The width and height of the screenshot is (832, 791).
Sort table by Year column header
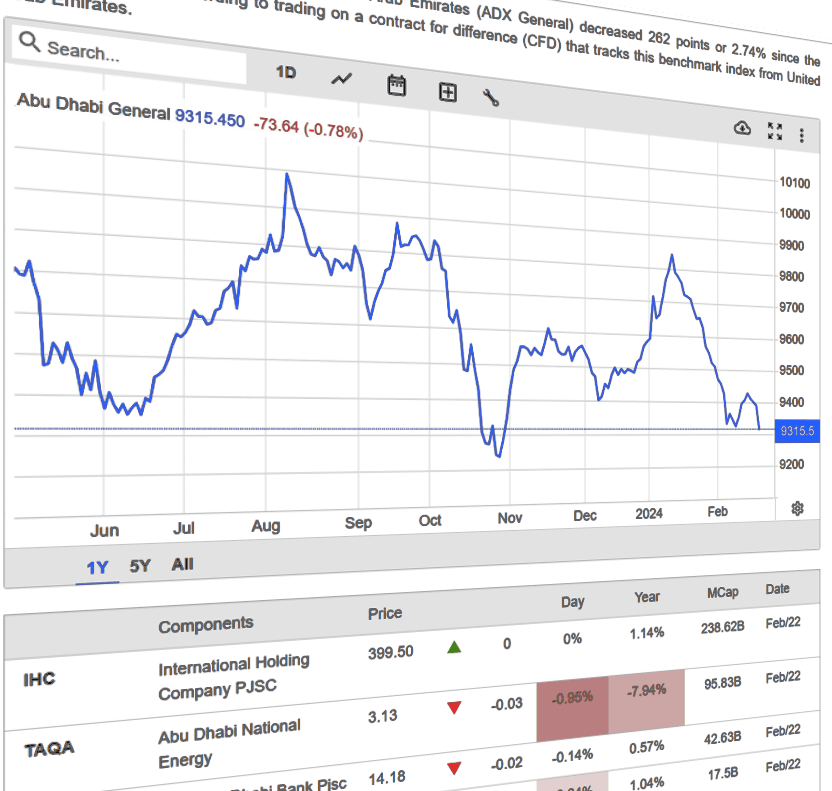point(647,597)
